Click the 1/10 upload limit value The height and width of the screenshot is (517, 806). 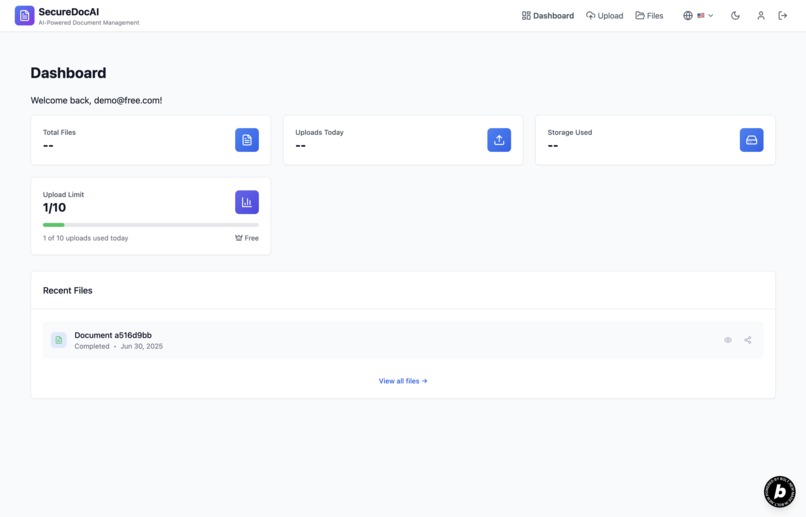pyautogui.click(x=54, y=208)
